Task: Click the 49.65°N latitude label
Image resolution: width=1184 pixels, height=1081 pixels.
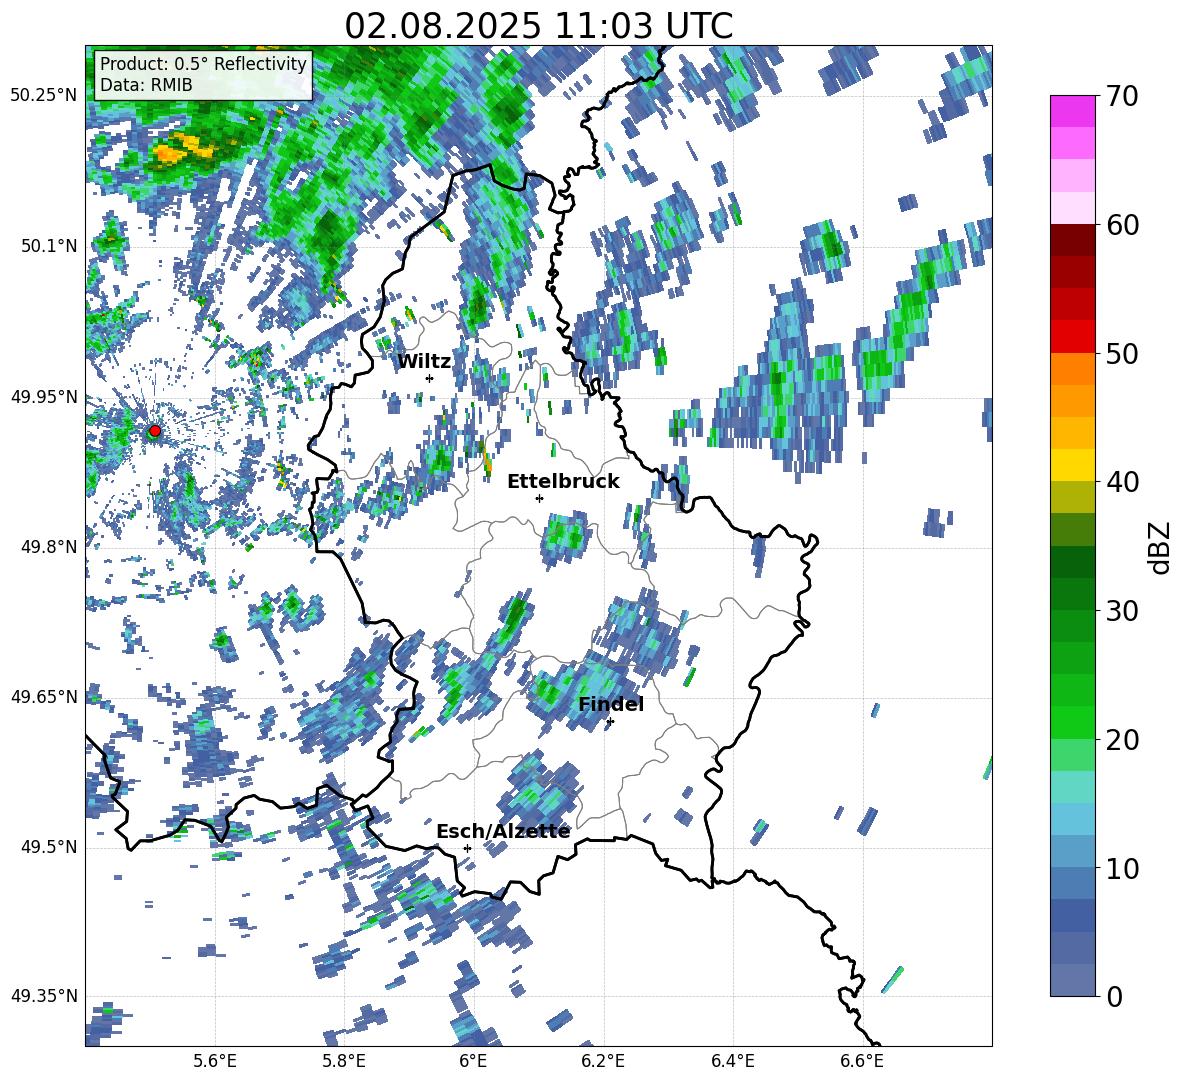Action: coord(44,697)
